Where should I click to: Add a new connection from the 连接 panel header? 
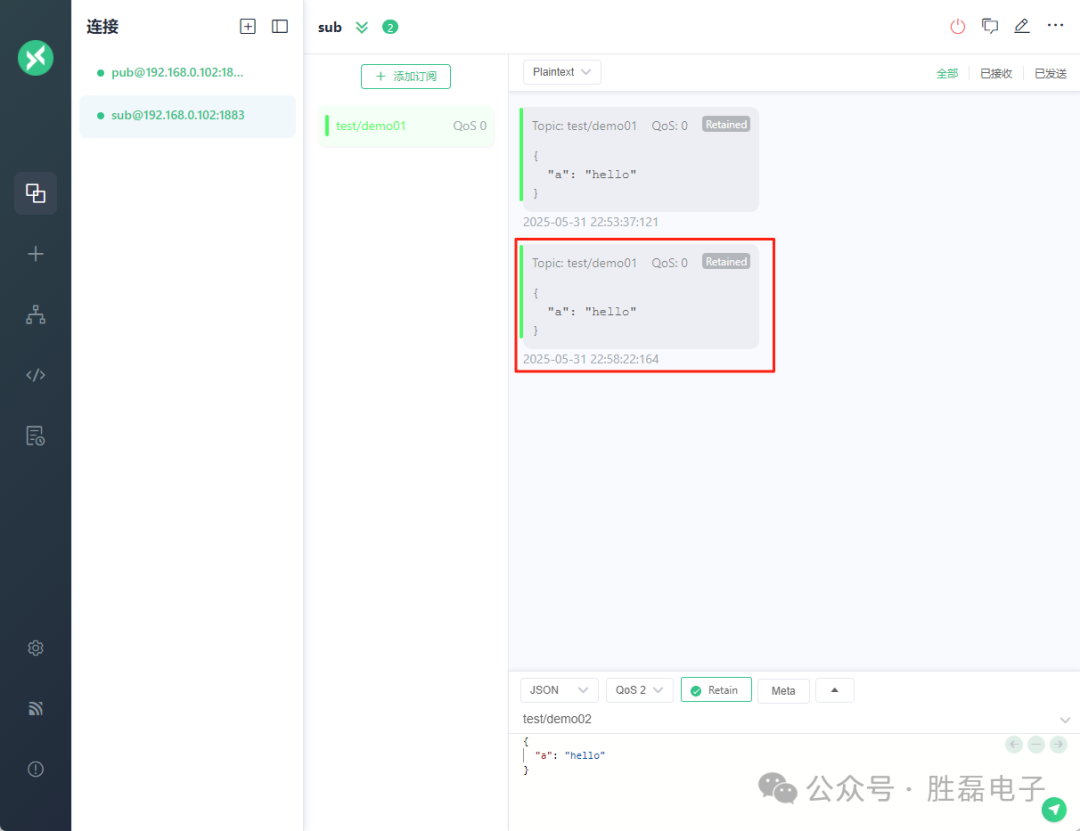247,26
